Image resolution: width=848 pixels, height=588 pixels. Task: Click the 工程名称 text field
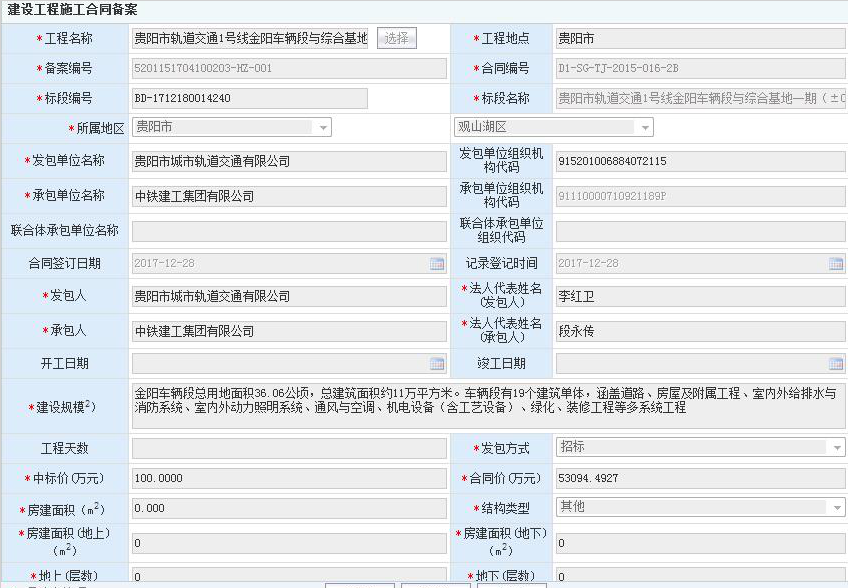[250, 39]
